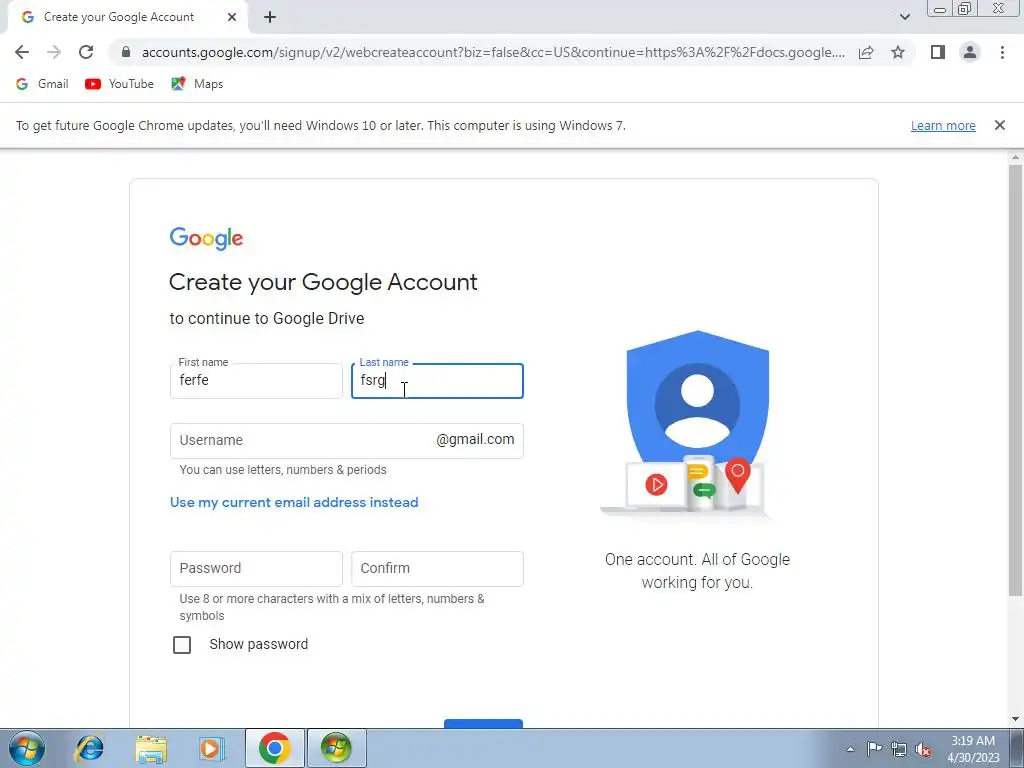This screenshot has width=1024, height=768.
Task: Click the share page icon in the address bar
Action: [866, 52]
